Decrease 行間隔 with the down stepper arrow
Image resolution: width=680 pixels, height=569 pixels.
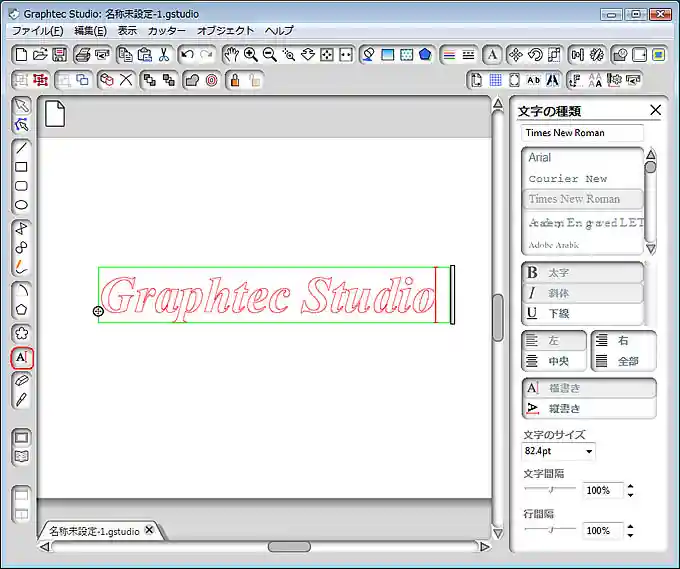coord(631,535)
